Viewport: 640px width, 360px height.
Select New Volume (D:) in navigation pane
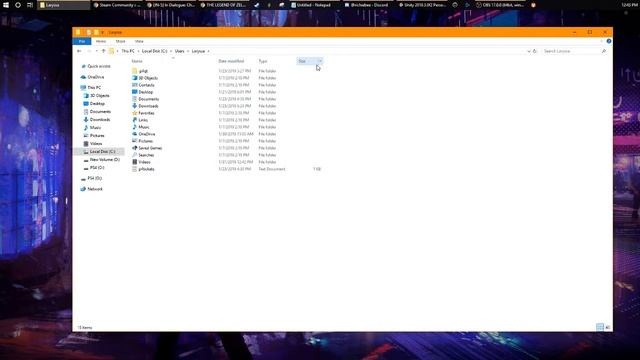pos(102,160)
